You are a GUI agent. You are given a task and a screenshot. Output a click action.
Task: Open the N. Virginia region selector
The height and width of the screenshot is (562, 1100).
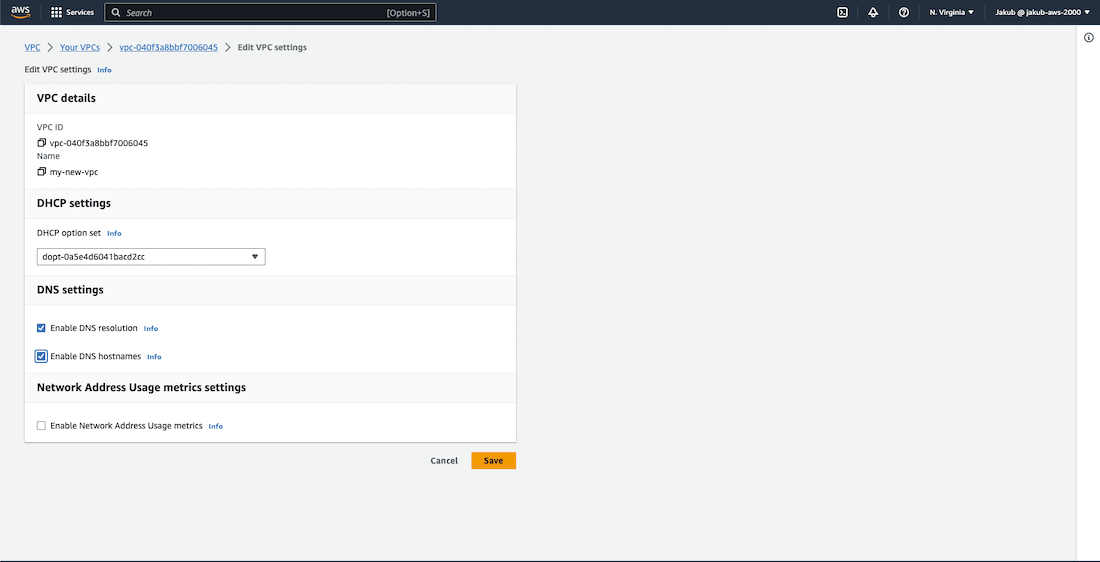(x=951, y=13)
